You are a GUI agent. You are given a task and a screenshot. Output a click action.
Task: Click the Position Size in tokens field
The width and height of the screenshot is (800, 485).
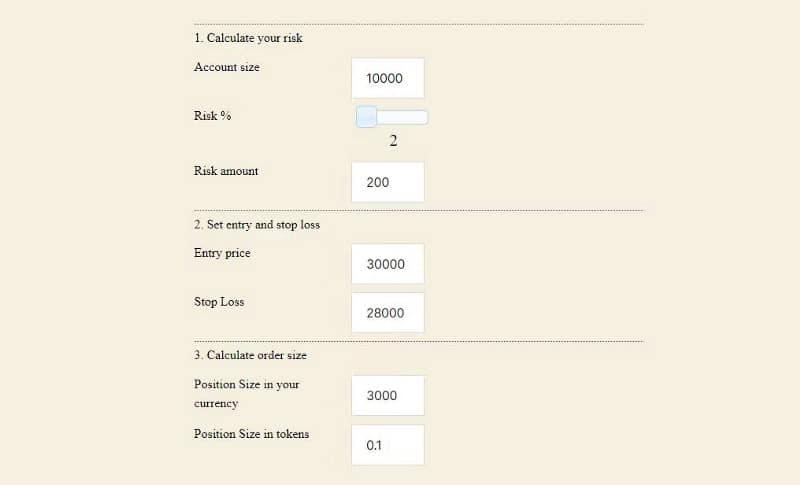388,445
